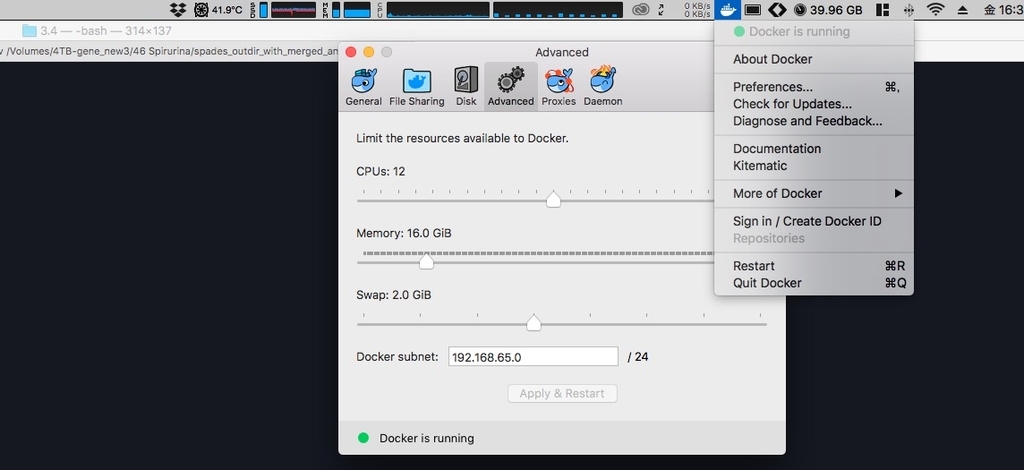Switch to the File Sharing pane
Viewport: 1024px width, 470px height.
tap(417, 87)
